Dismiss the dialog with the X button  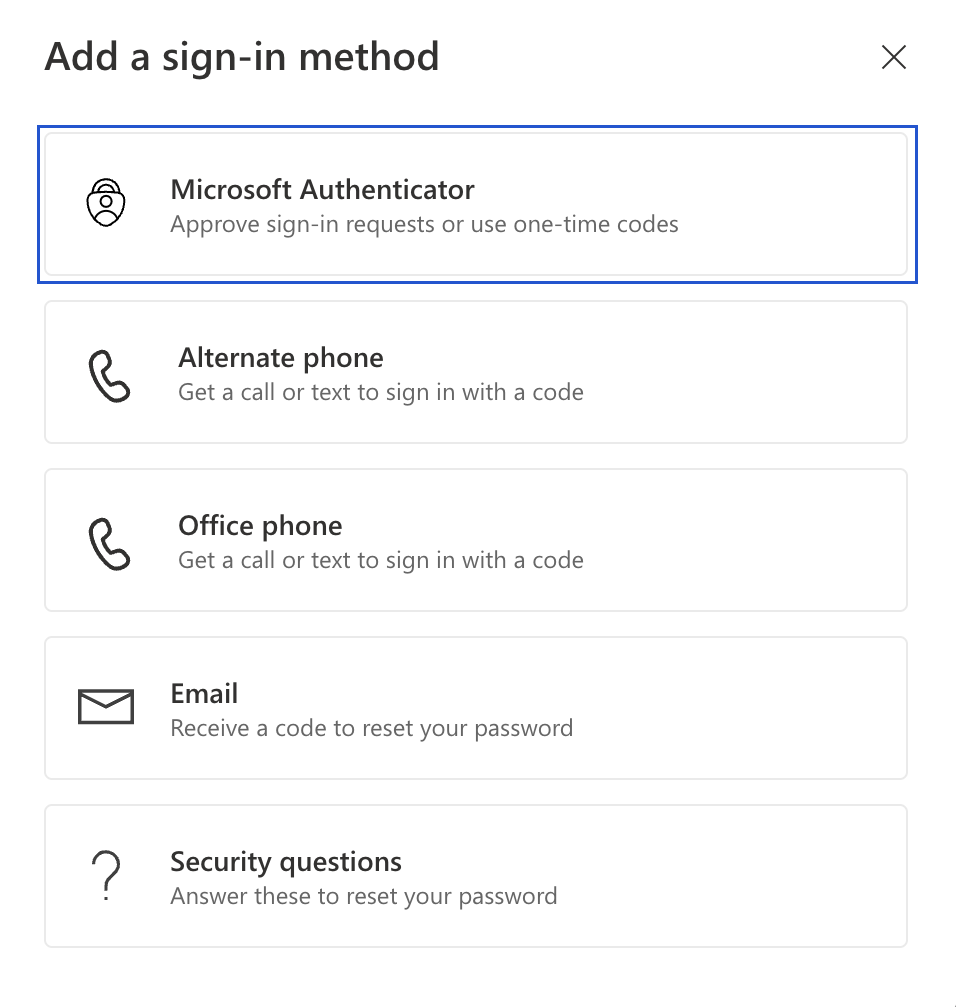coord(893,57)
